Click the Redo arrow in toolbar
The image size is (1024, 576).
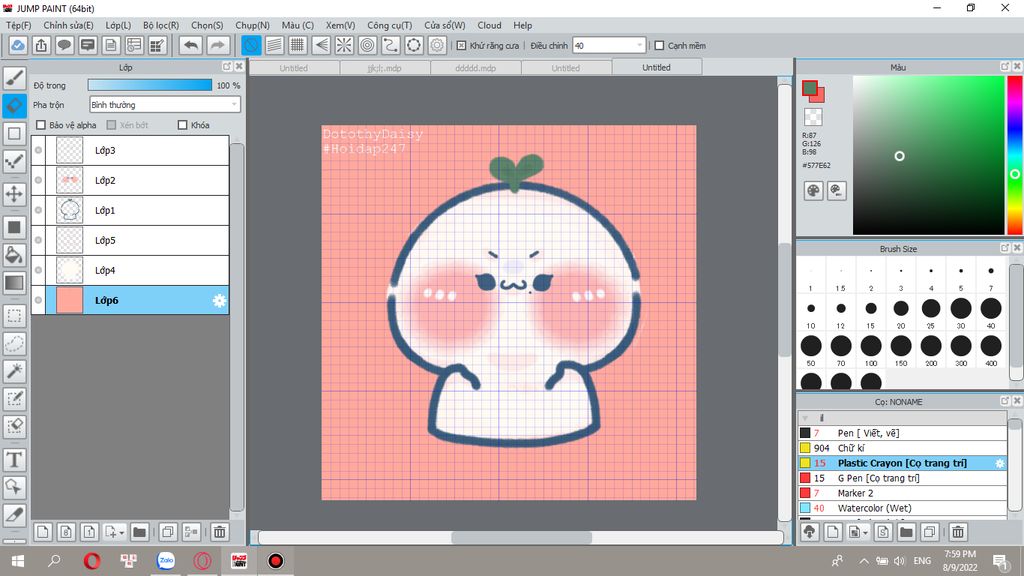pos(217,45)
